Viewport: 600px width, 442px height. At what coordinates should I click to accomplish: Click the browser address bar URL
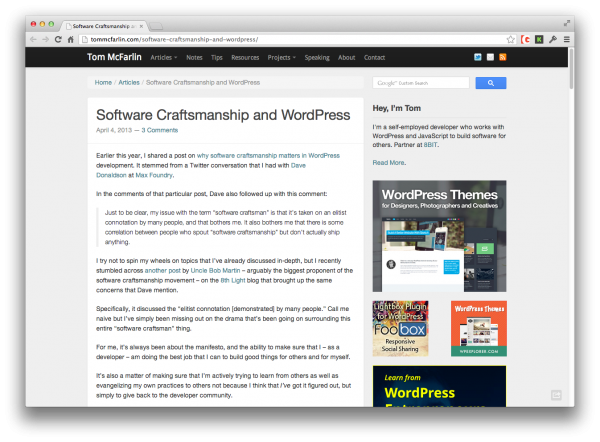click(x=174, y=39)
